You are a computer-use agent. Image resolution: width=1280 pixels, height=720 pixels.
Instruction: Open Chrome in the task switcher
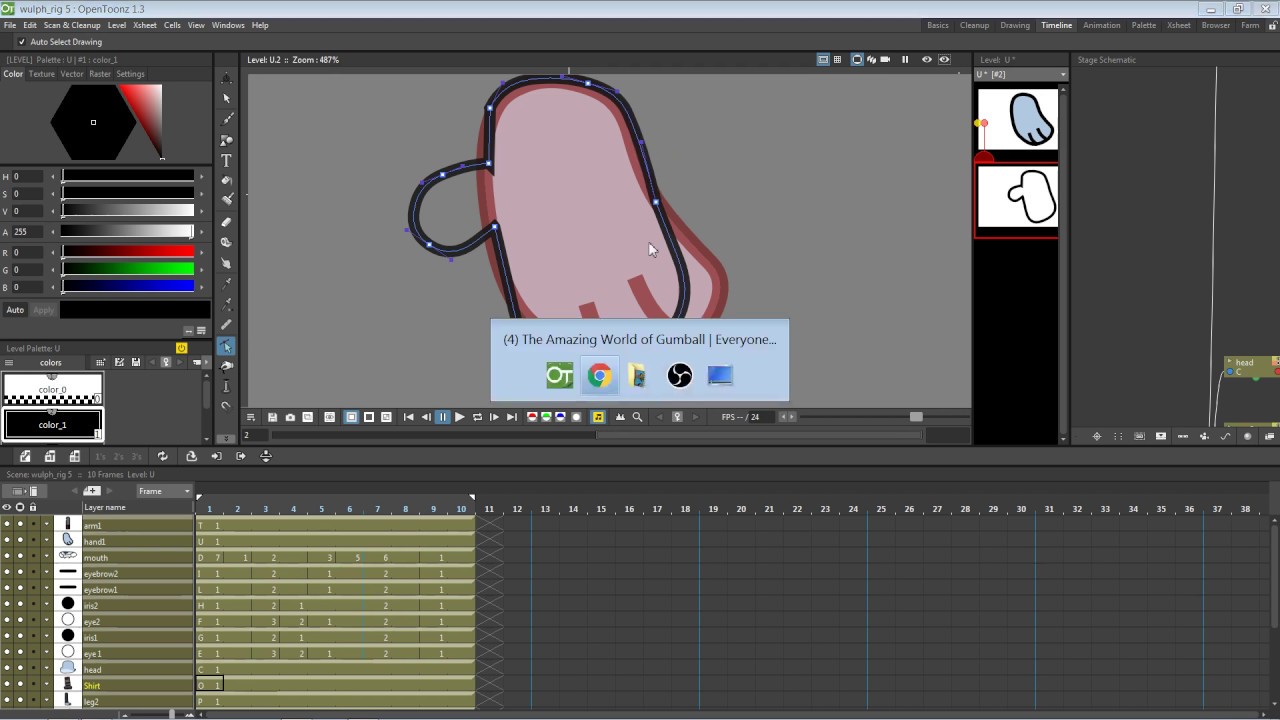[599, 375]
